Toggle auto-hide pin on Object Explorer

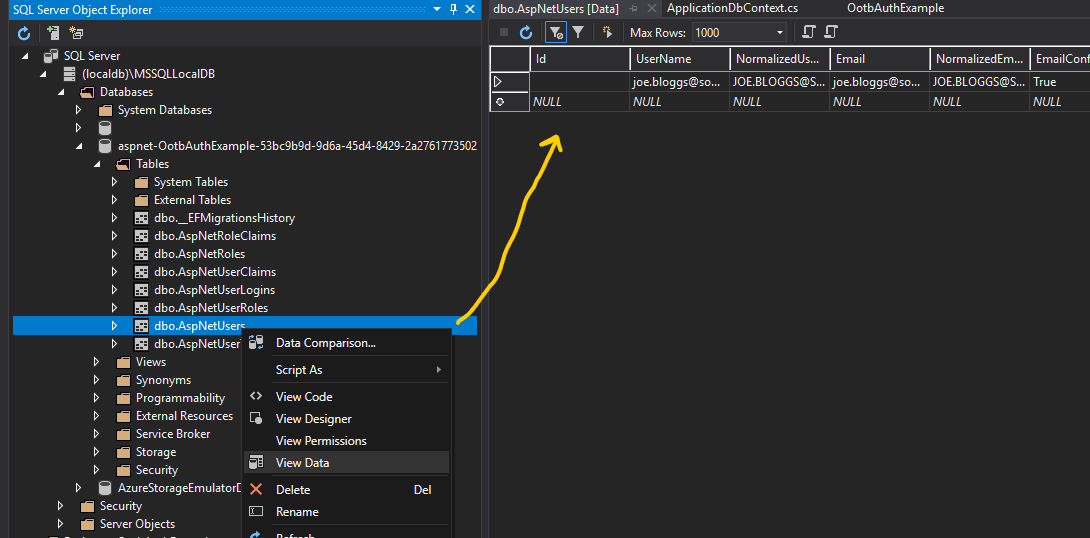pyautogui.click(x=453, y=9)
